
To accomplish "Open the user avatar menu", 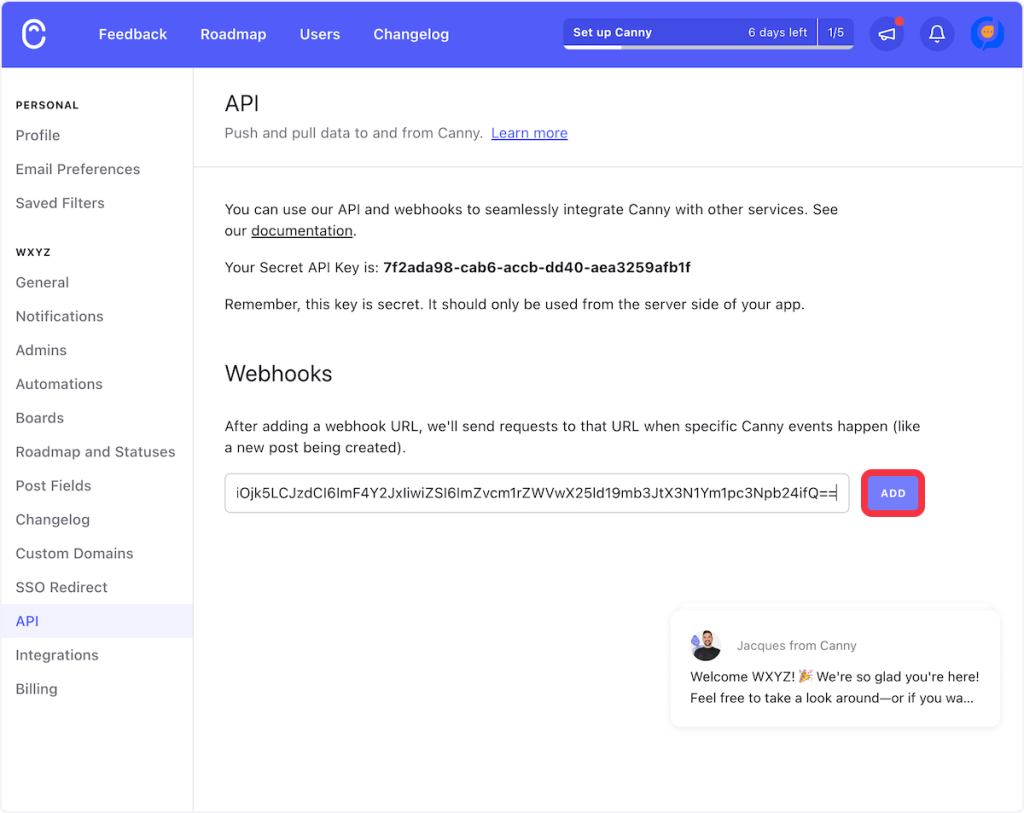I will [987, 34].
